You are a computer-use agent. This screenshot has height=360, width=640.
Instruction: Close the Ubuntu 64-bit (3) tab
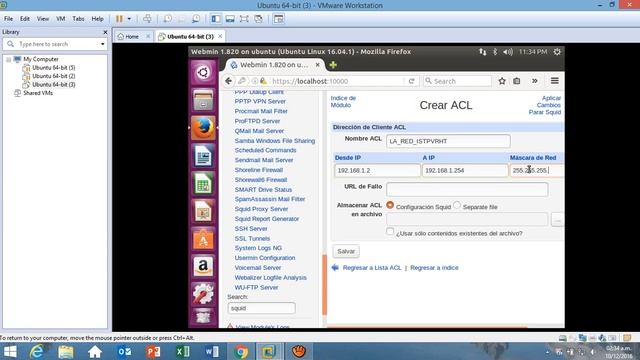pyautogui.click(x=220, y=36)
